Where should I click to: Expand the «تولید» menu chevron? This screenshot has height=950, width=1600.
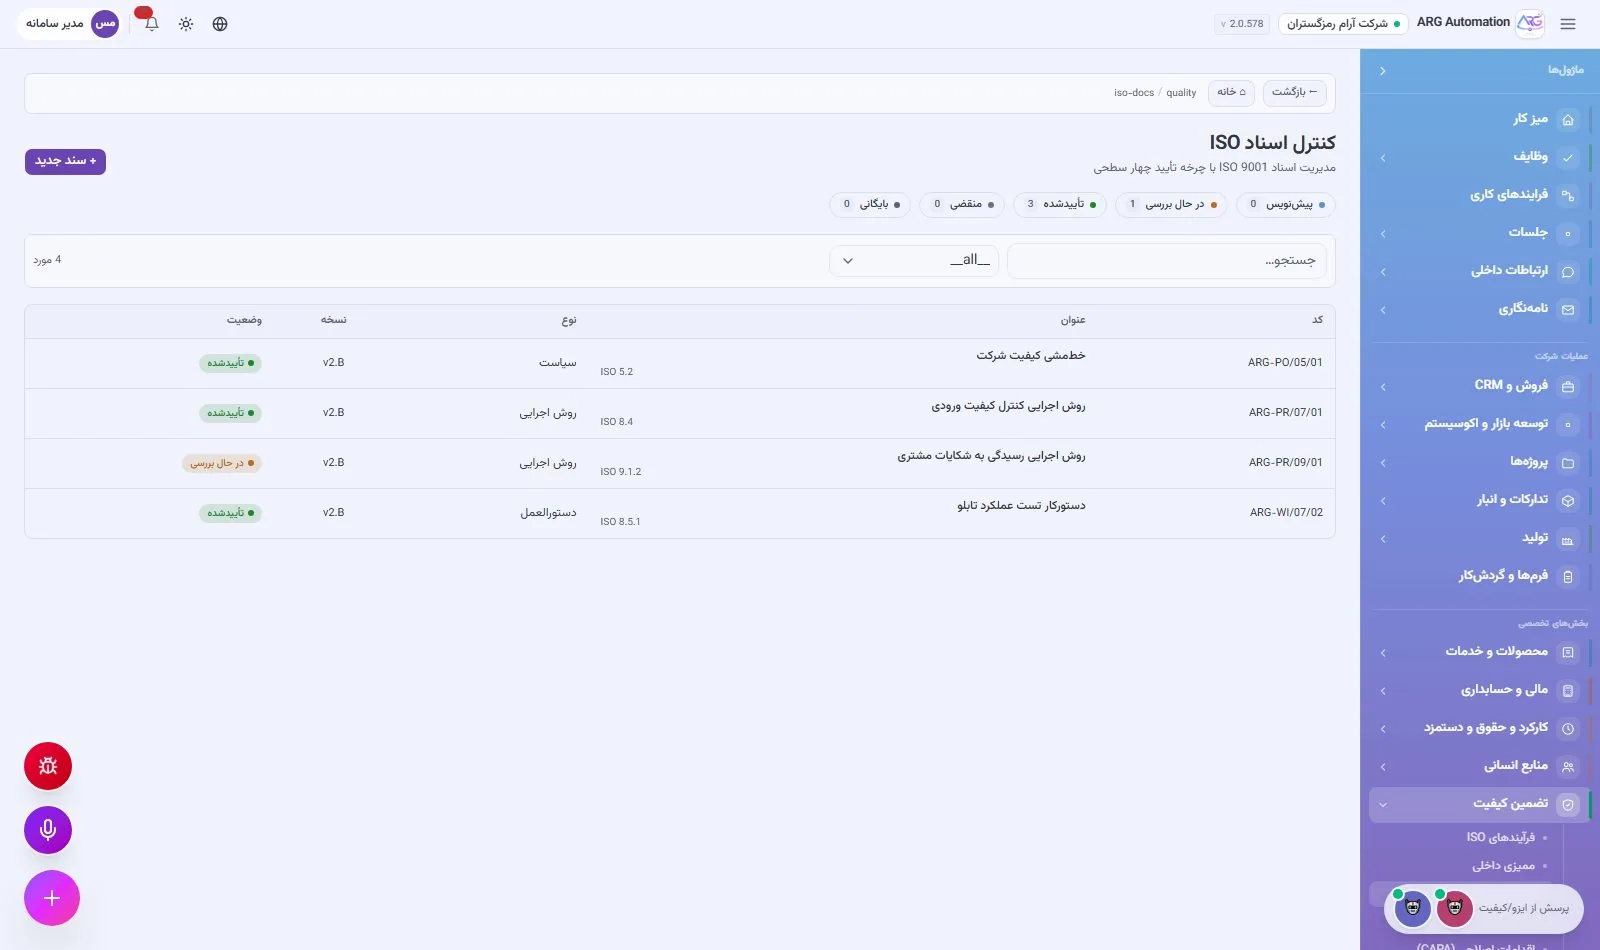tap(1383, 539)
